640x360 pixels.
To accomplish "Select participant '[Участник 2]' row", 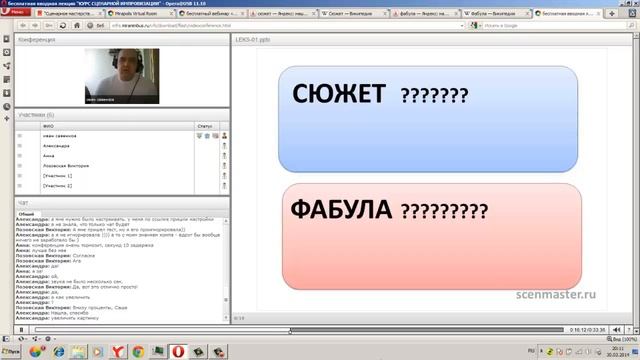I will 122,186.
